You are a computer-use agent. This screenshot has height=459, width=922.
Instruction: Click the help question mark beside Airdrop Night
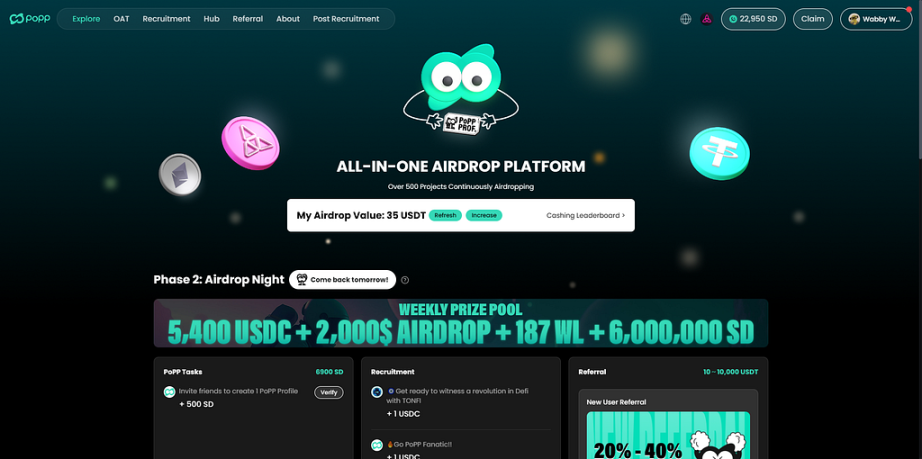(405, 280)
